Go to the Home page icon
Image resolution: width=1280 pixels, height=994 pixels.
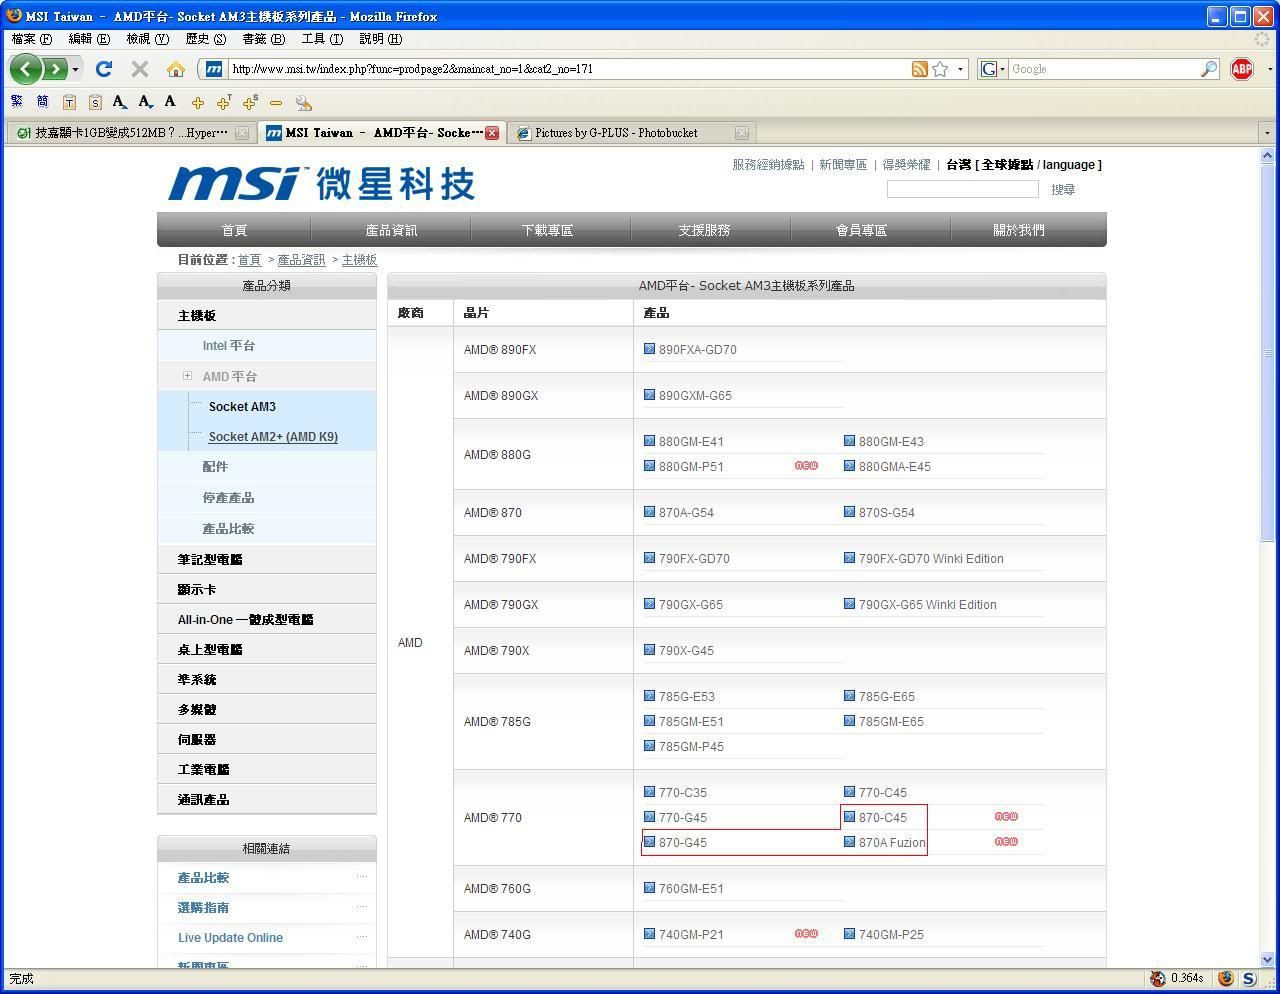pos(176,69)
